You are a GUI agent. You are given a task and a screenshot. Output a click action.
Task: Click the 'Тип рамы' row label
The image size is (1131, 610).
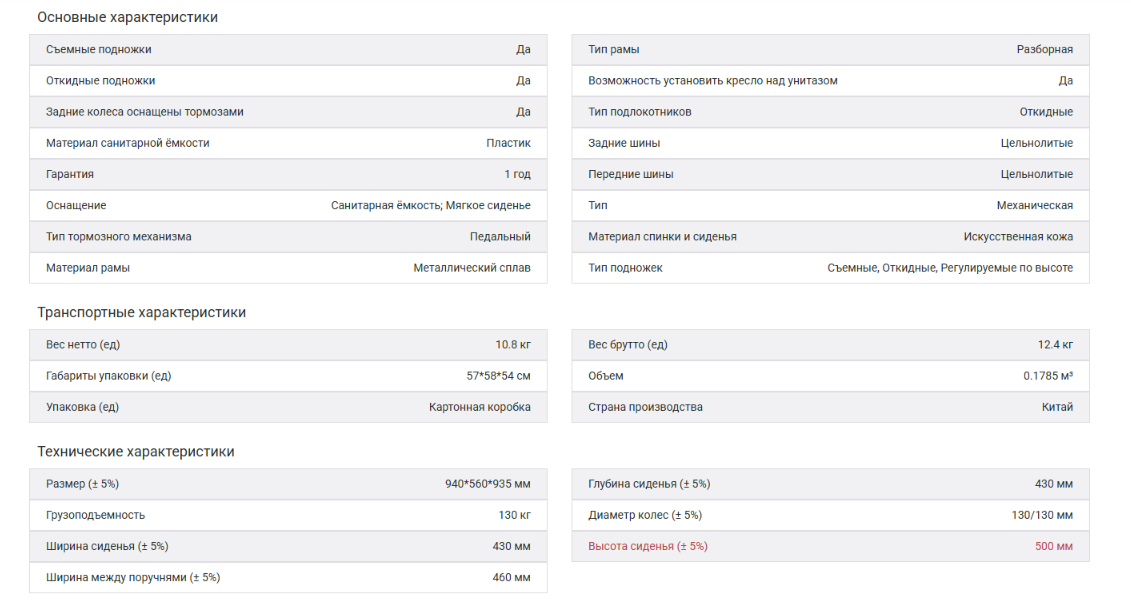(x=614, y=49)
